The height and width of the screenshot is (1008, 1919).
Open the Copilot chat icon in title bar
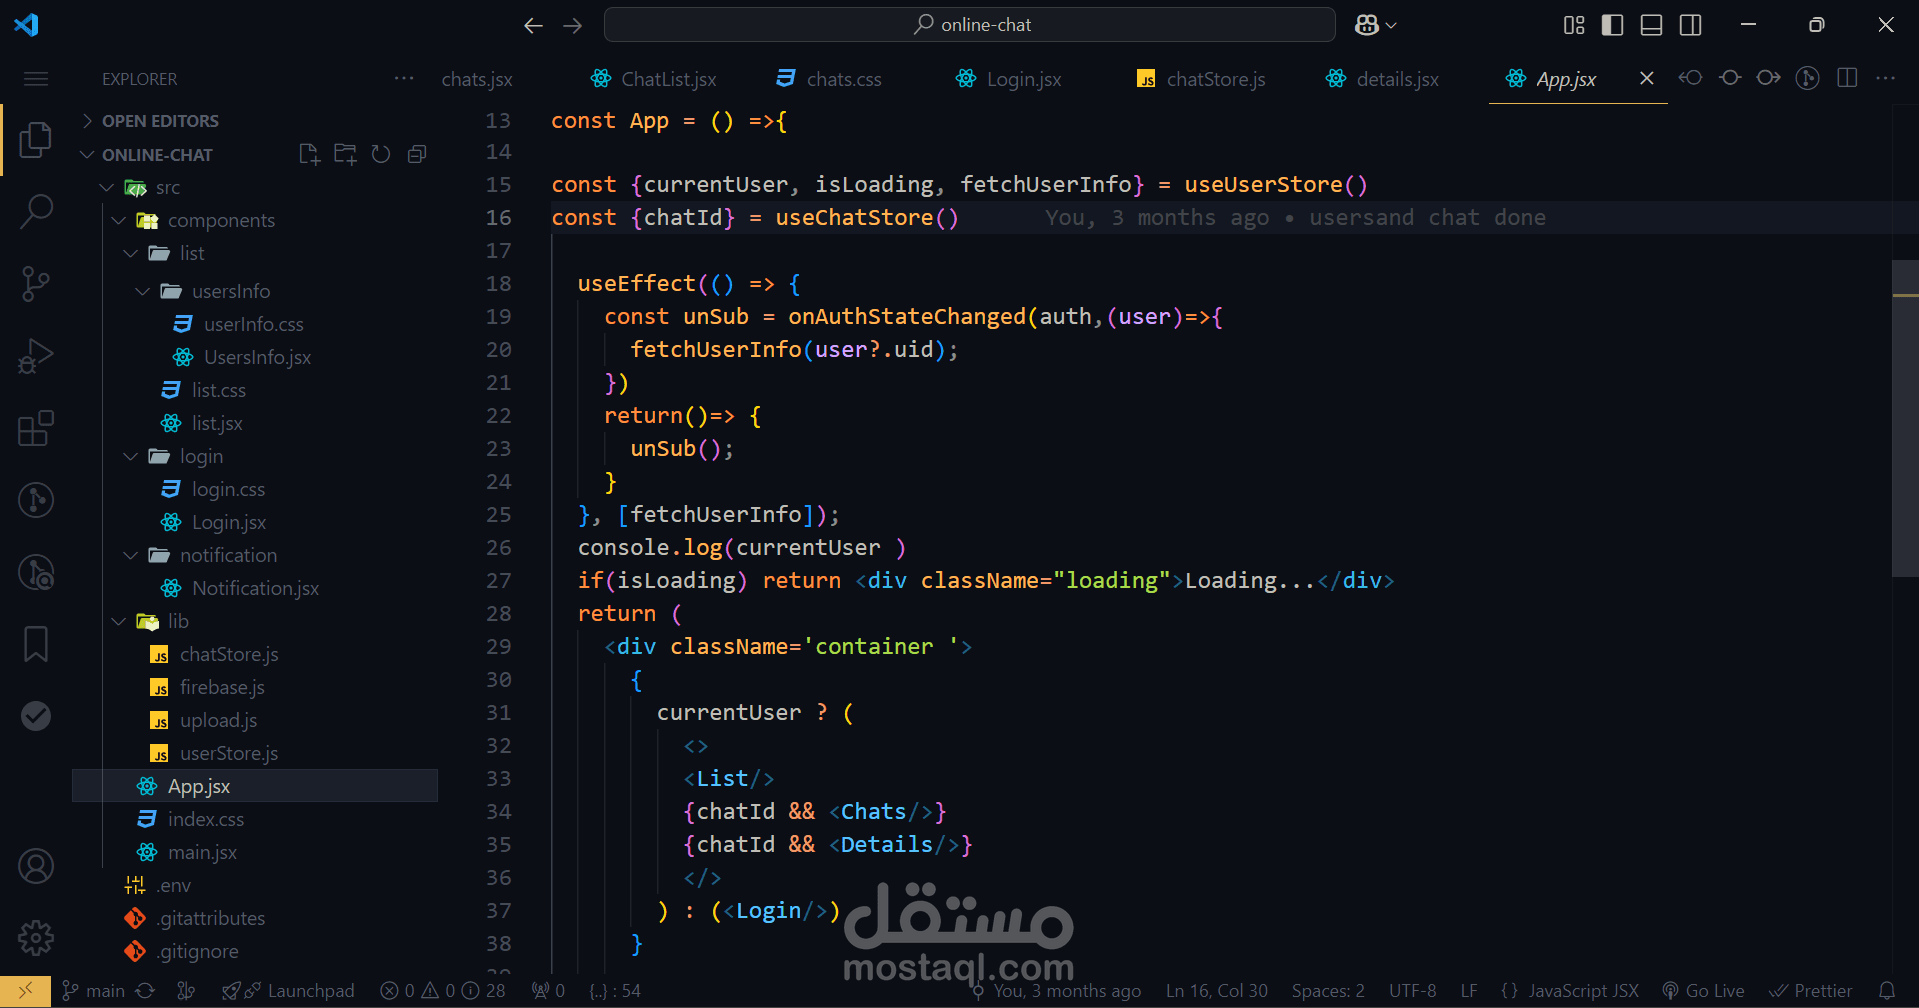(x=1367, y=25)
